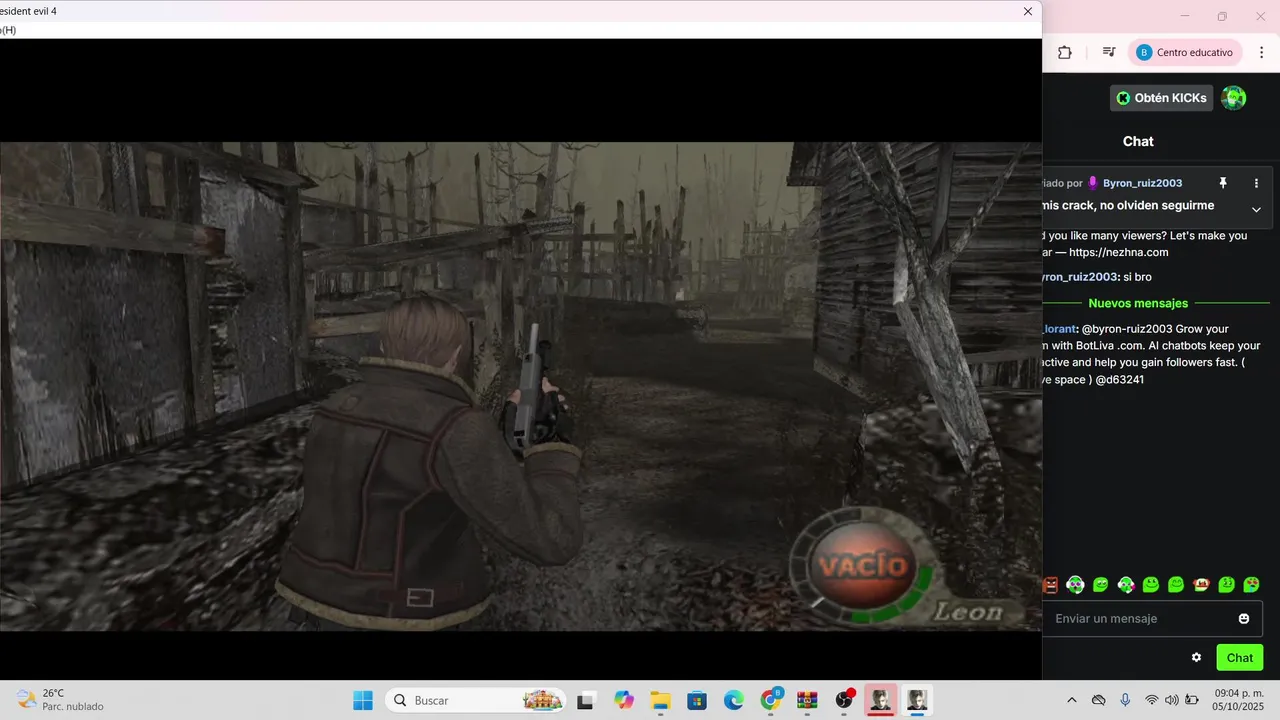
Task: Click the microphone tray icon
Action: (x=1125, y=700)
